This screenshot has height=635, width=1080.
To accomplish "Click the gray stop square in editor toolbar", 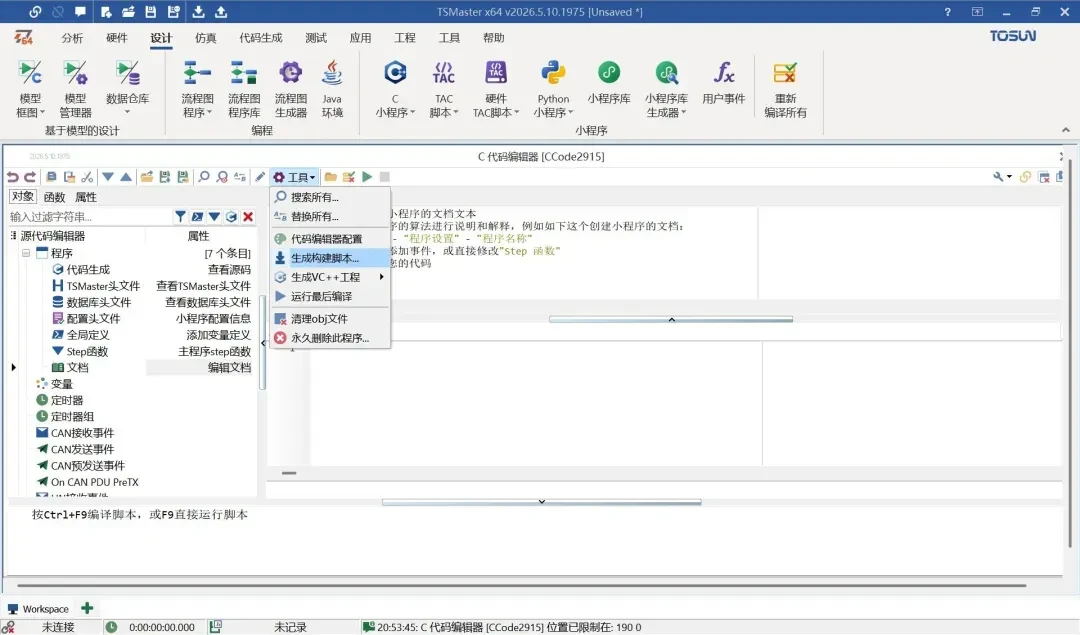I will pyautogui.click(x=385, y=177).
